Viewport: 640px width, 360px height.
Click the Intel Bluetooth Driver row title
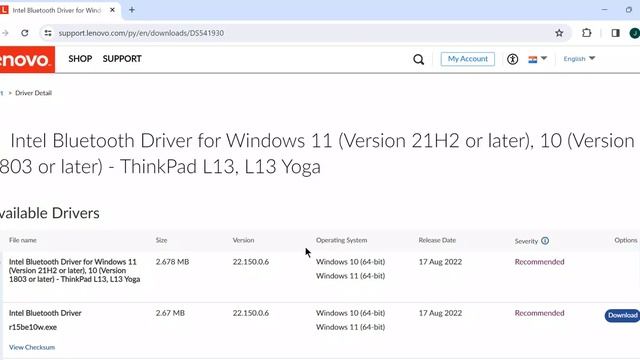tap(45, 313)
